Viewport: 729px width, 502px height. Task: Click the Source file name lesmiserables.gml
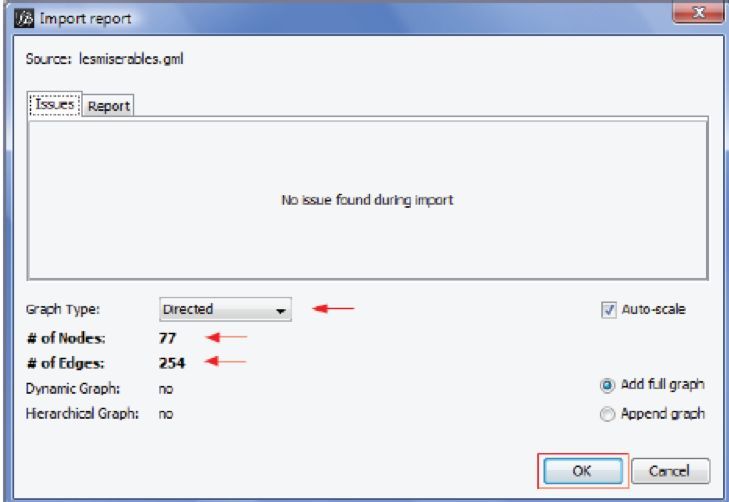(x=131, y=59)
